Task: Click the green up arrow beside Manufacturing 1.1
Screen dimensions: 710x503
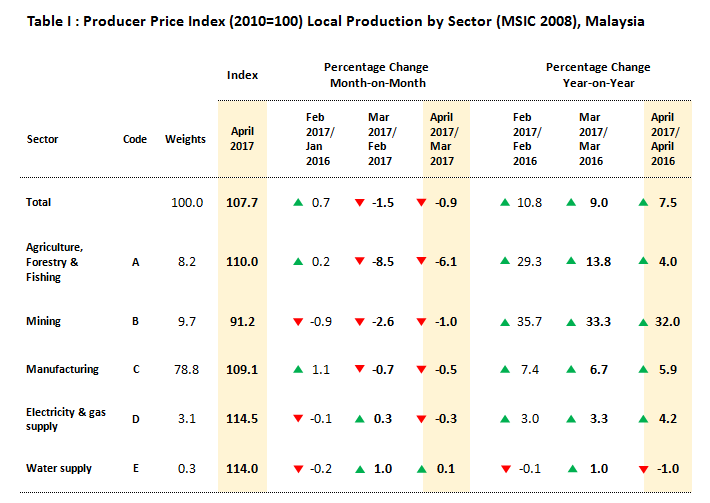Action: click(x=298, y=369)
